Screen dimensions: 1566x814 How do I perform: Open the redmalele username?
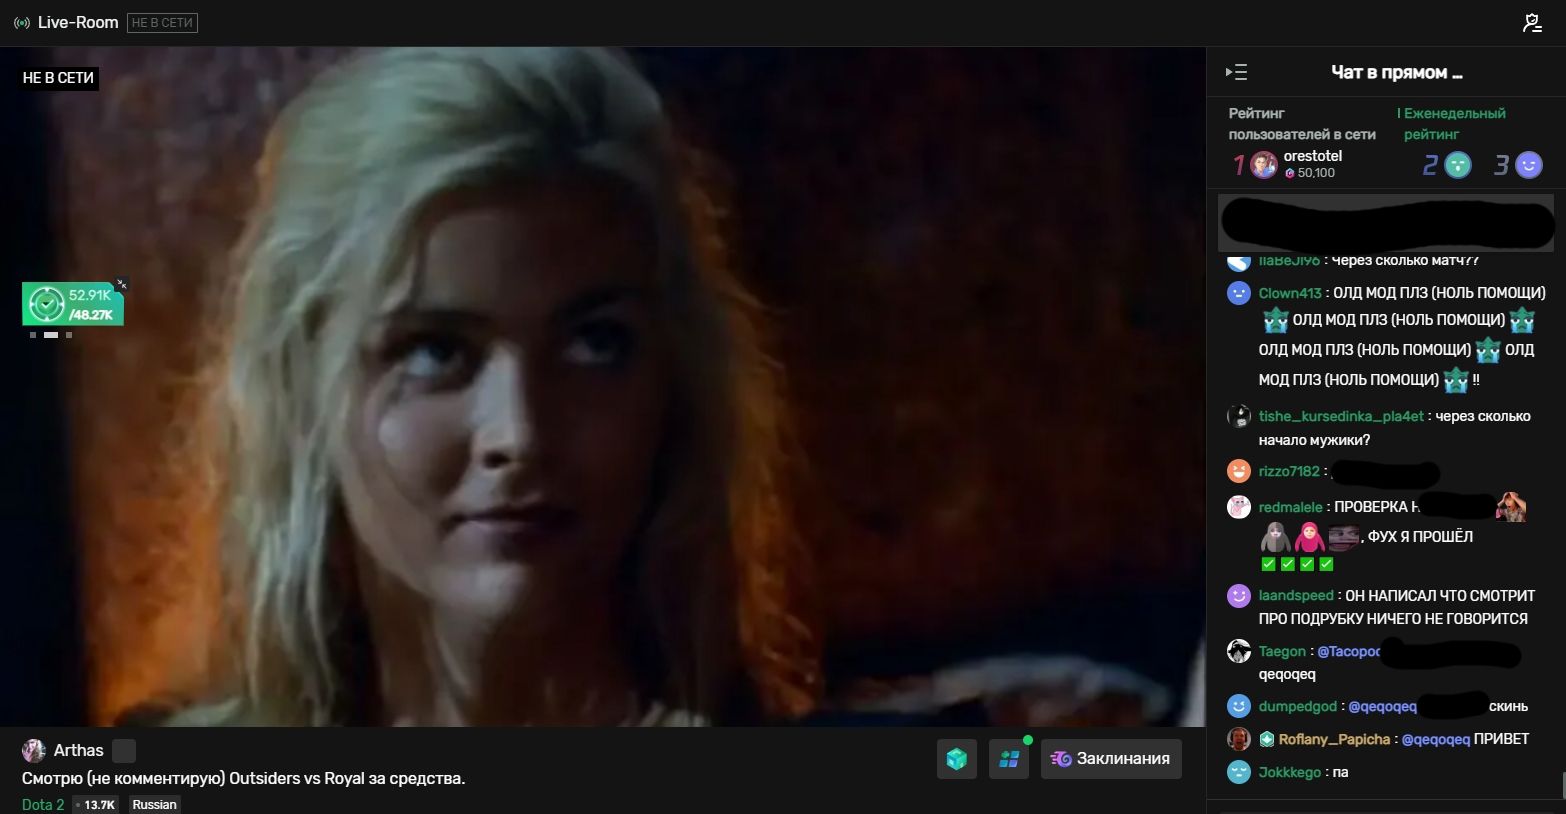tap(1290, 507)
